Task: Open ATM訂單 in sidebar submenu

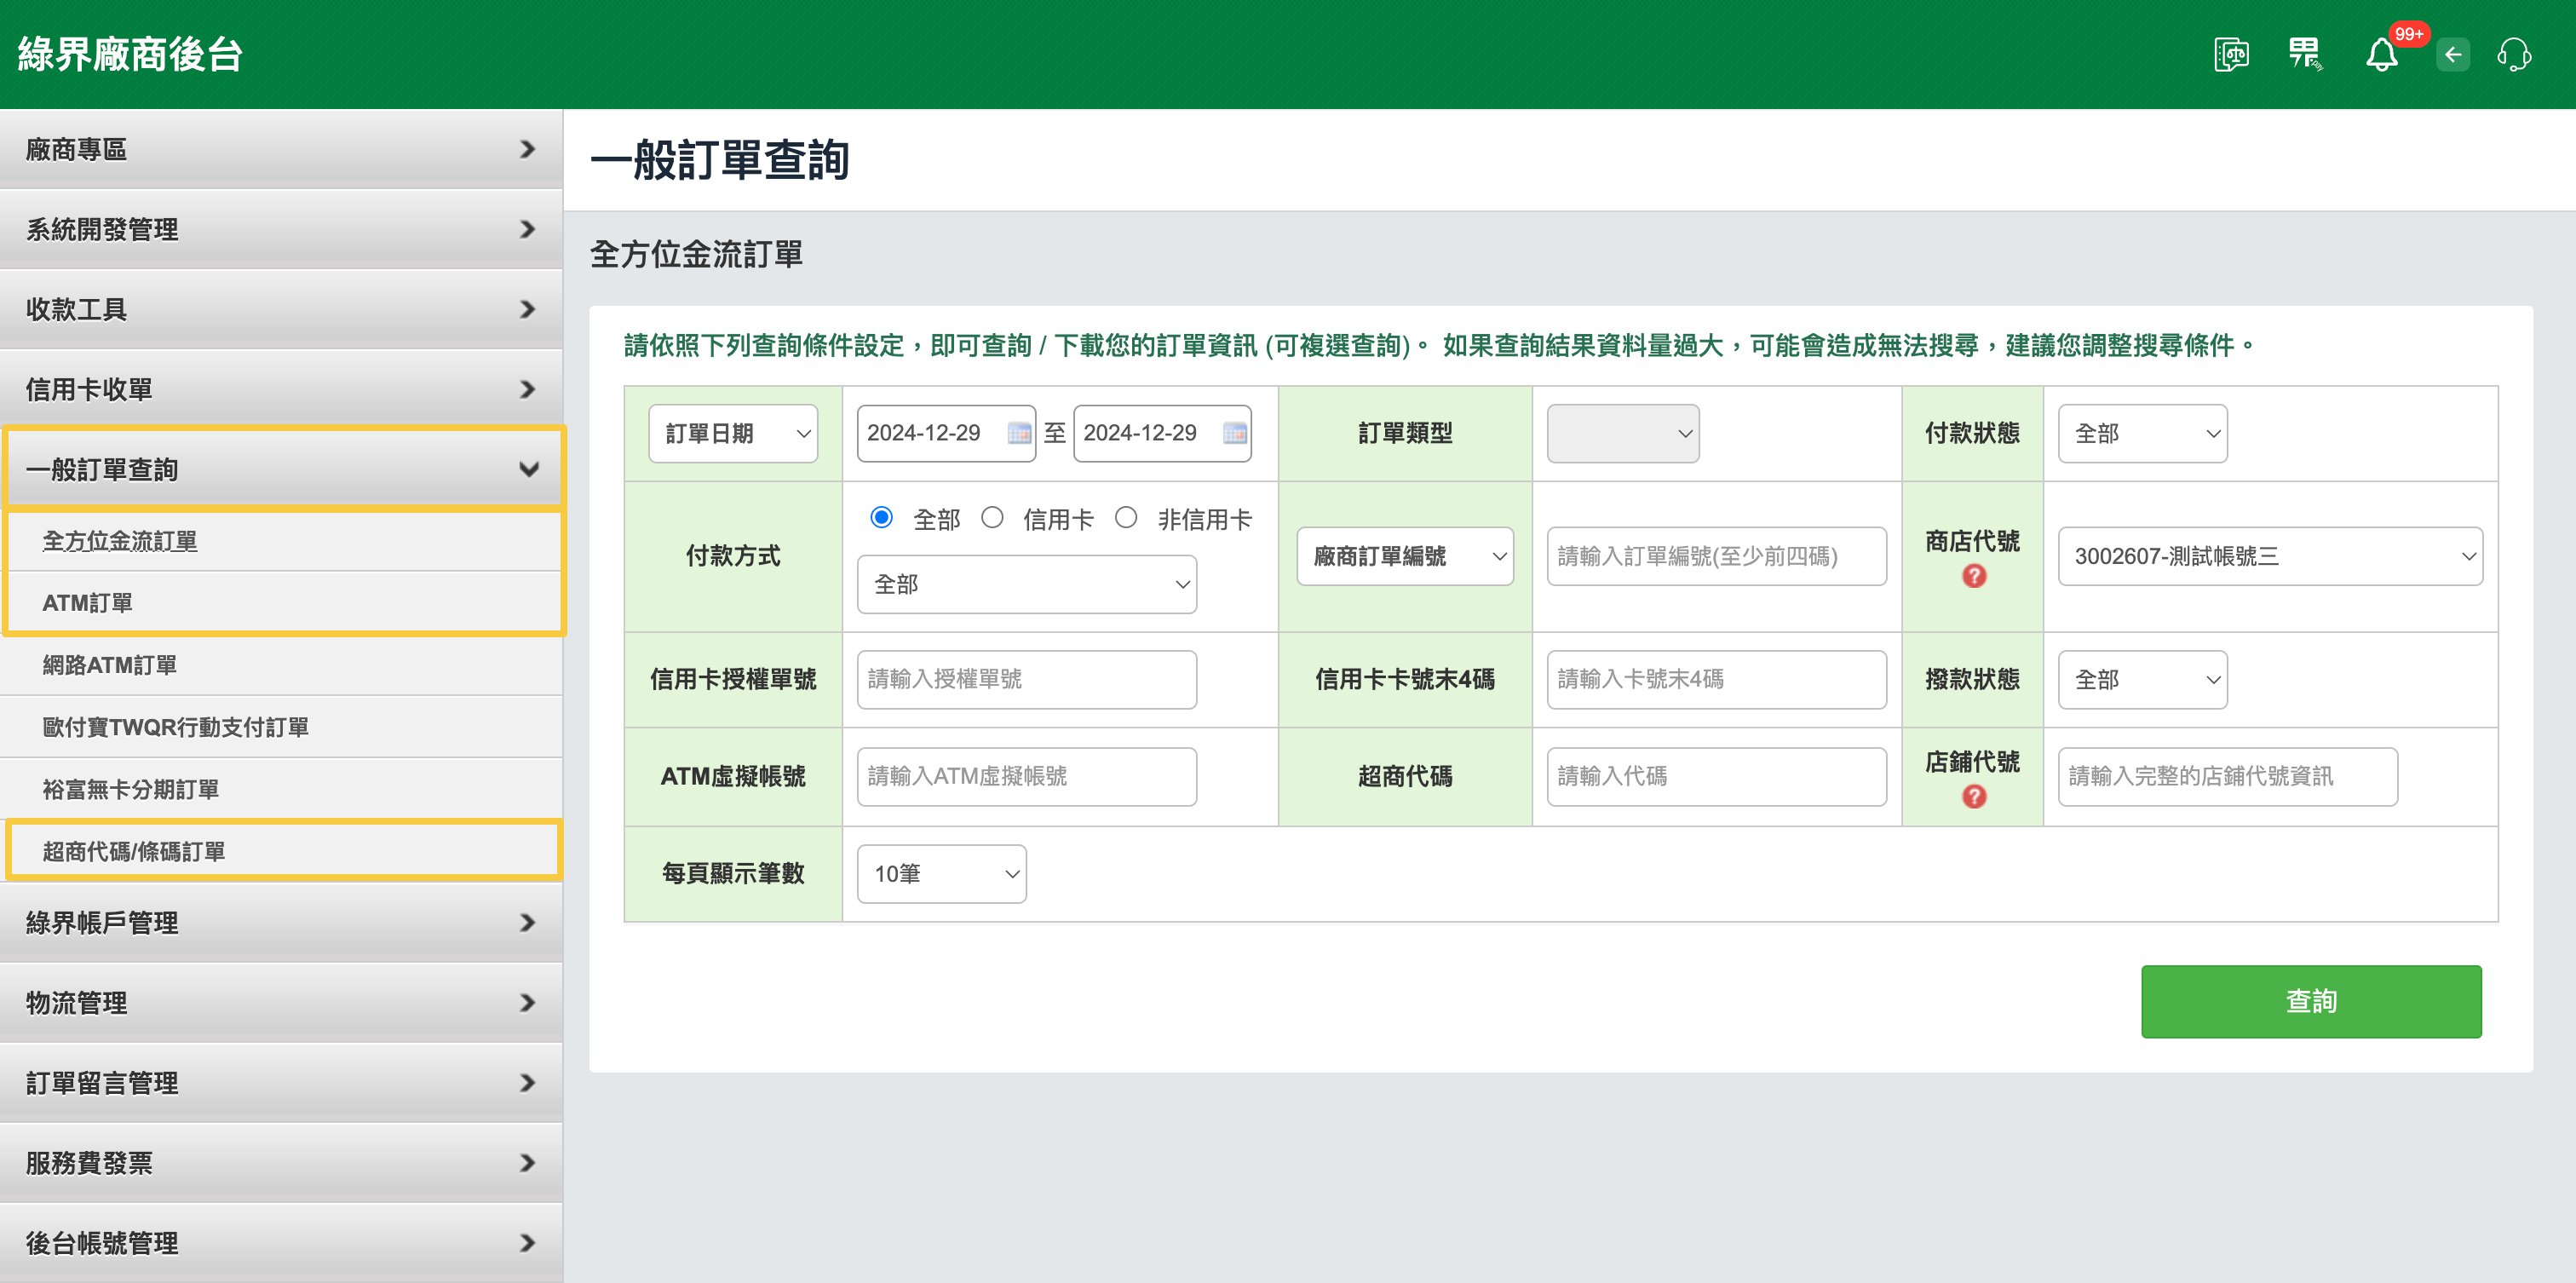Action: 87,603
